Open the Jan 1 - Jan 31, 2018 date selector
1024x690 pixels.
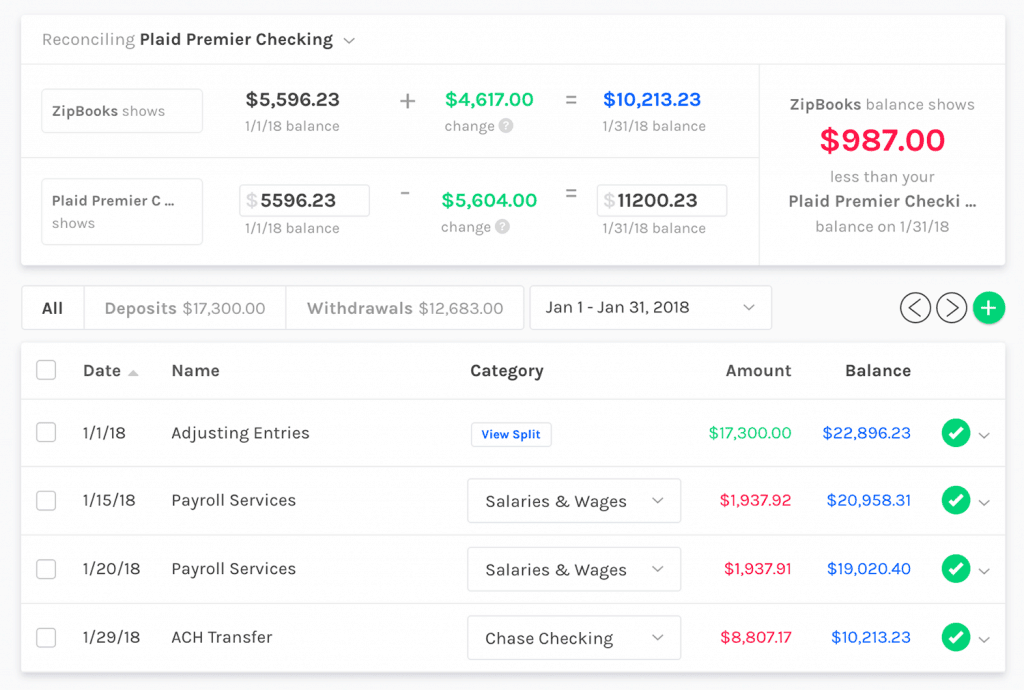(x=650, y=308)
